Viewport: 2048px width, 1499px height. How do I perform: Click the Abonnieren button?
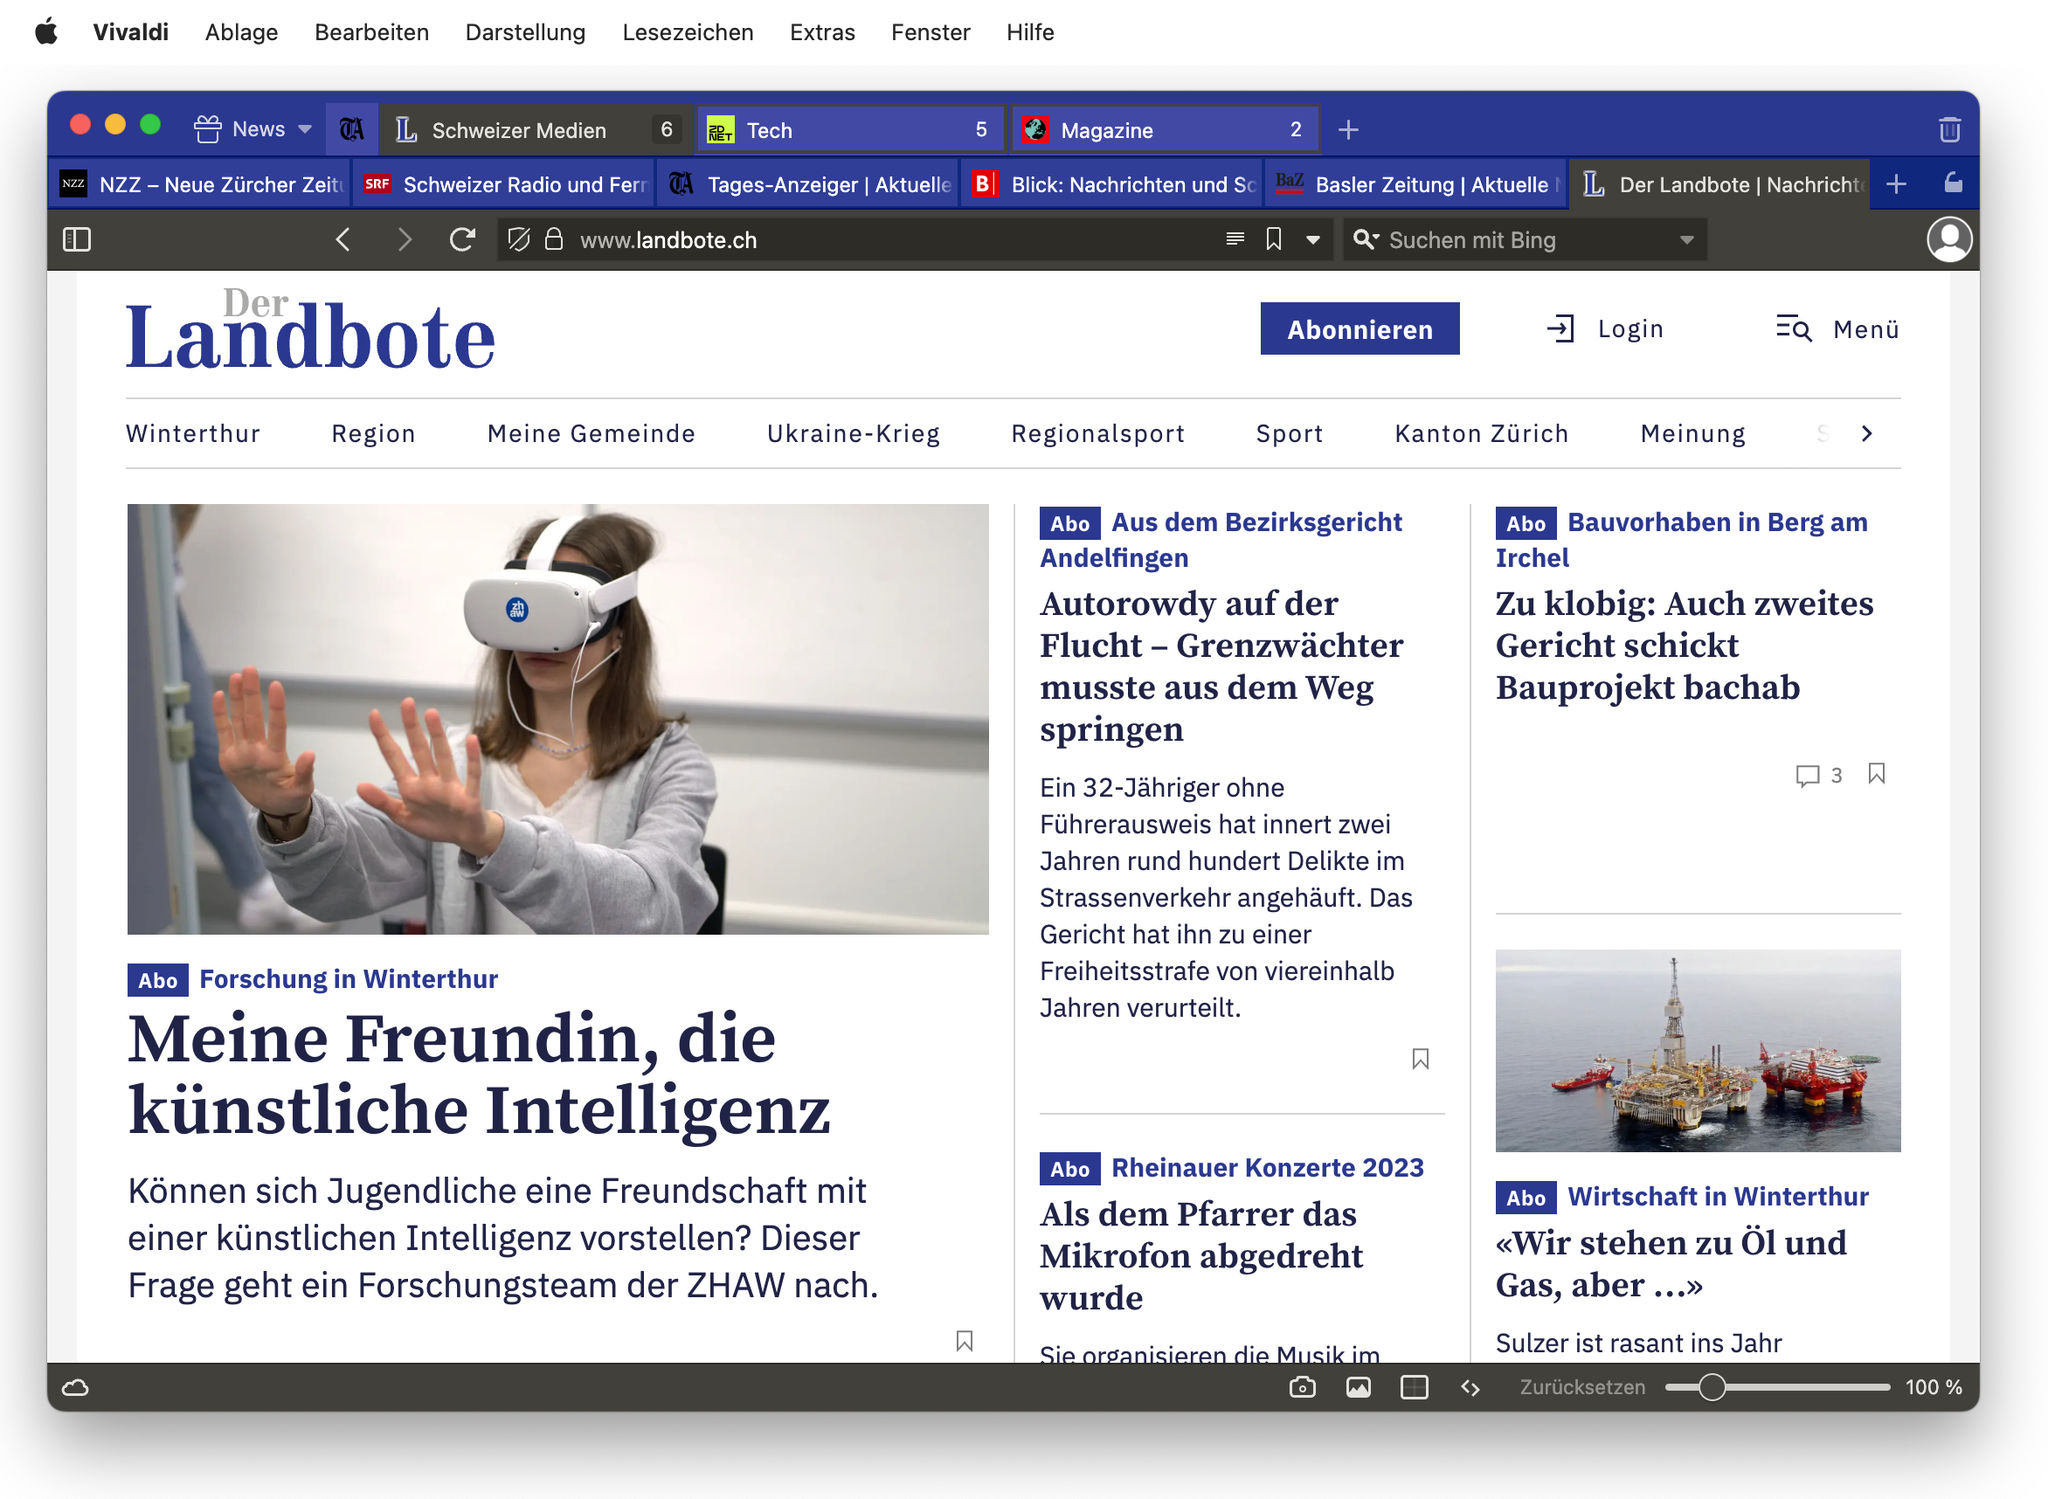[x=1359, y=329]
